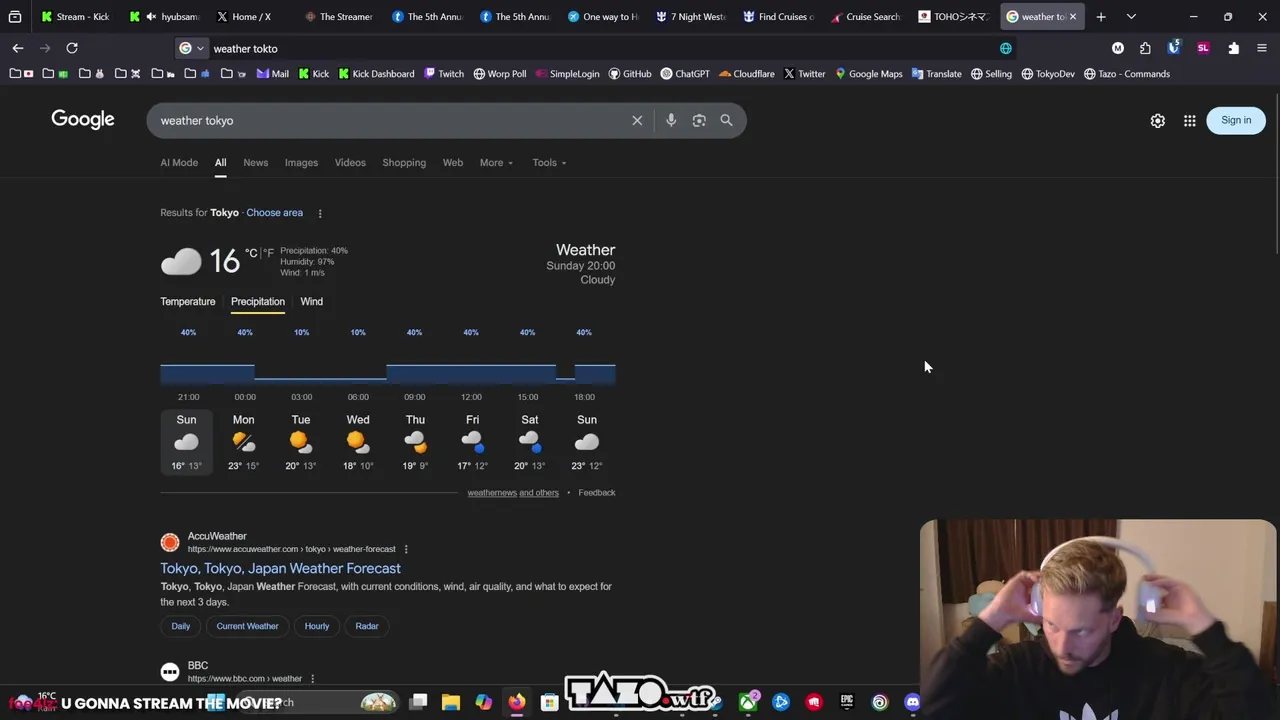Open the ChatGPT bookmark
This screenshot has width=1280, height=720.
pos(685,73)
